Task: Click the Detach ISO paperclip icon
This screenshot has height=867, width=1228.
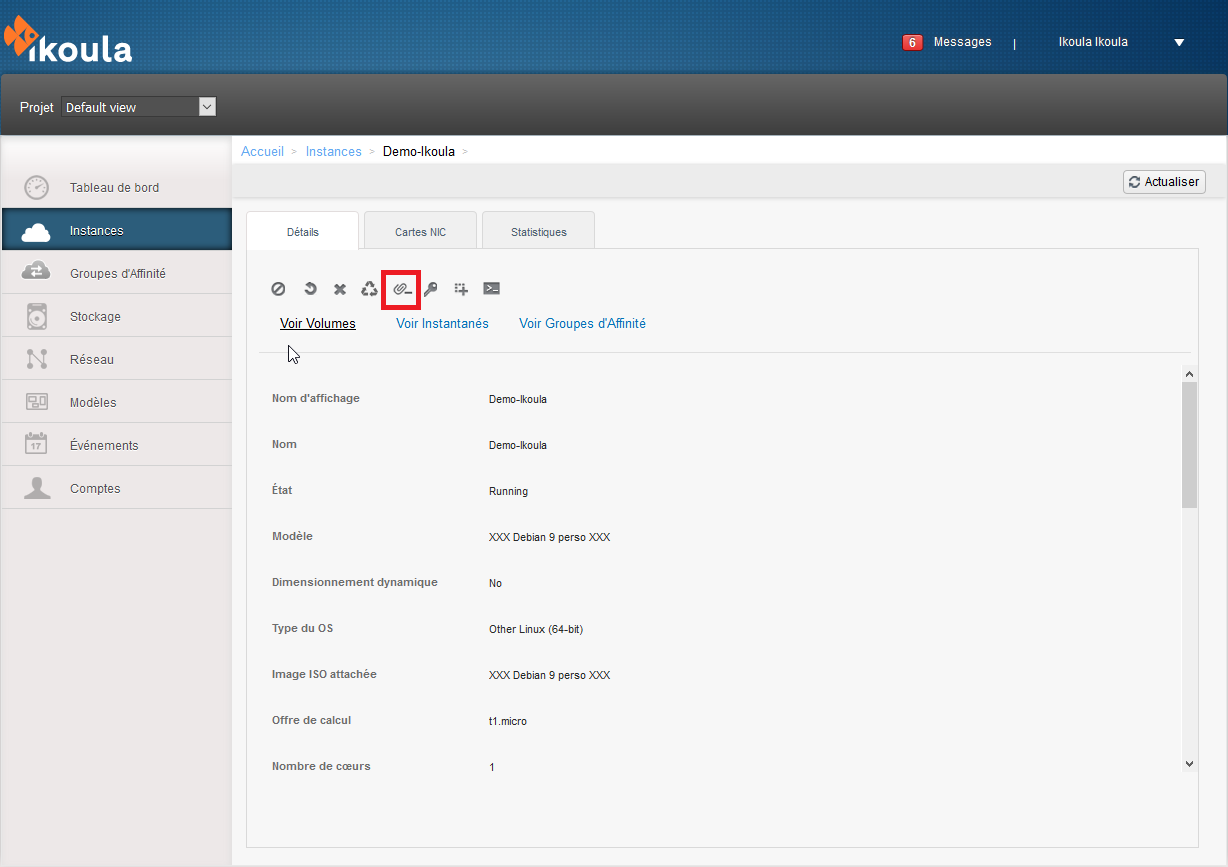Action: click(x=401, y=289)
